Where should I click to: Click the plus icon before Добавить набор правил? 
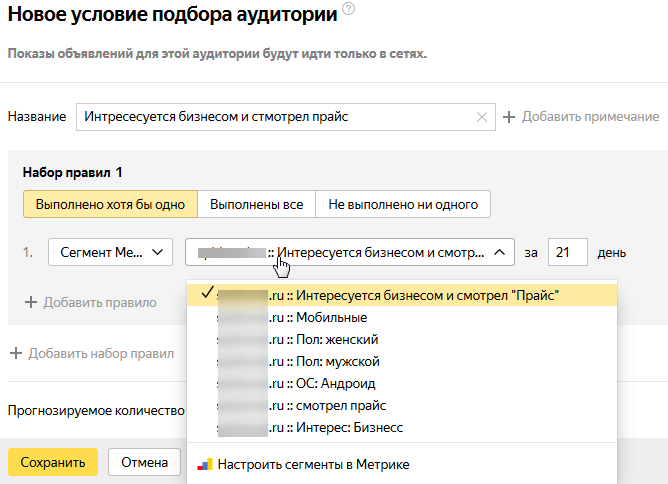pyautogui.click(x=16, y=353)
